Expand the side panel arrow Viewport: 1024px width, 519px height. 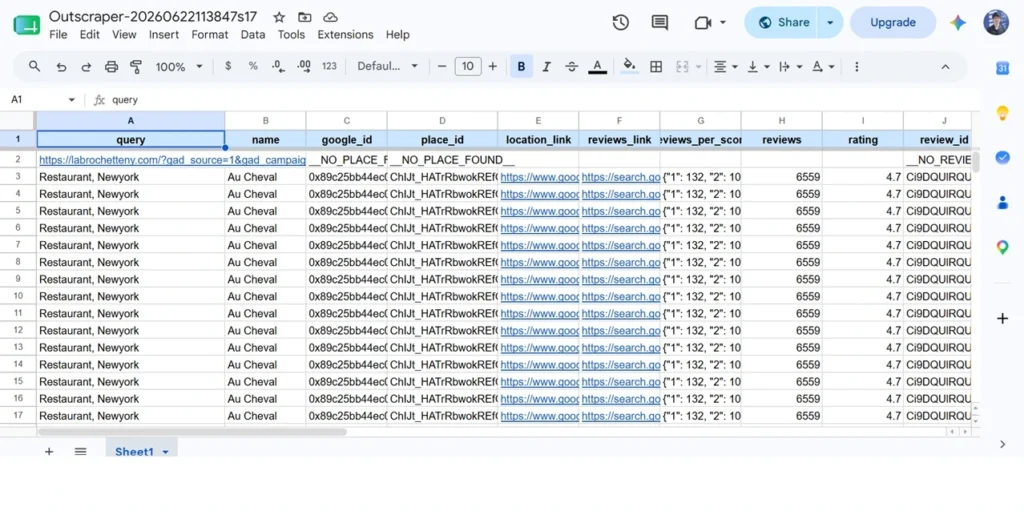pyautogui.click(x=1002, y=445)
